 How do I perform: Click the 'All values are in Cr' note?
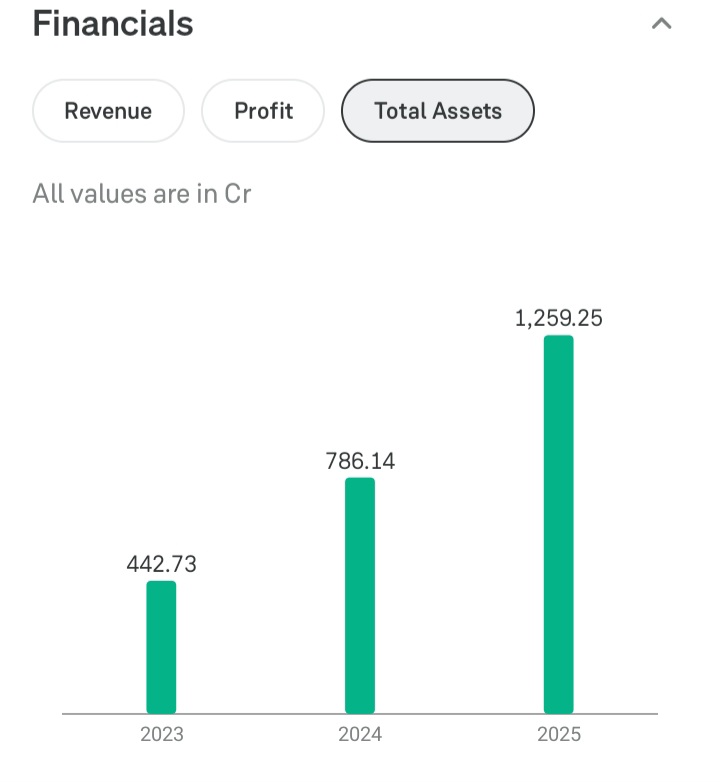tap(141, 193)
